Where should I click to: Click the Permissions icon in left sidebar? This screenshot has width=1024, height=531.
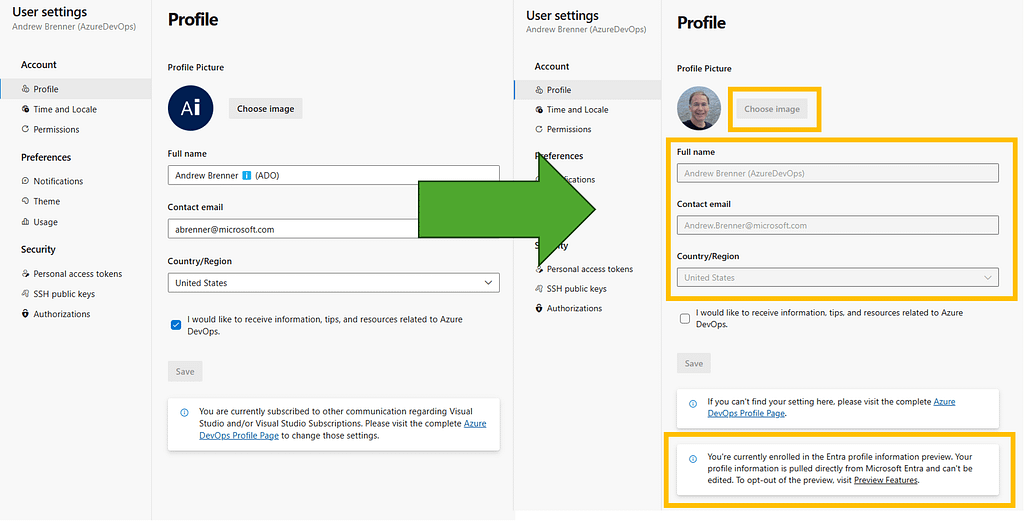(25, 130)
